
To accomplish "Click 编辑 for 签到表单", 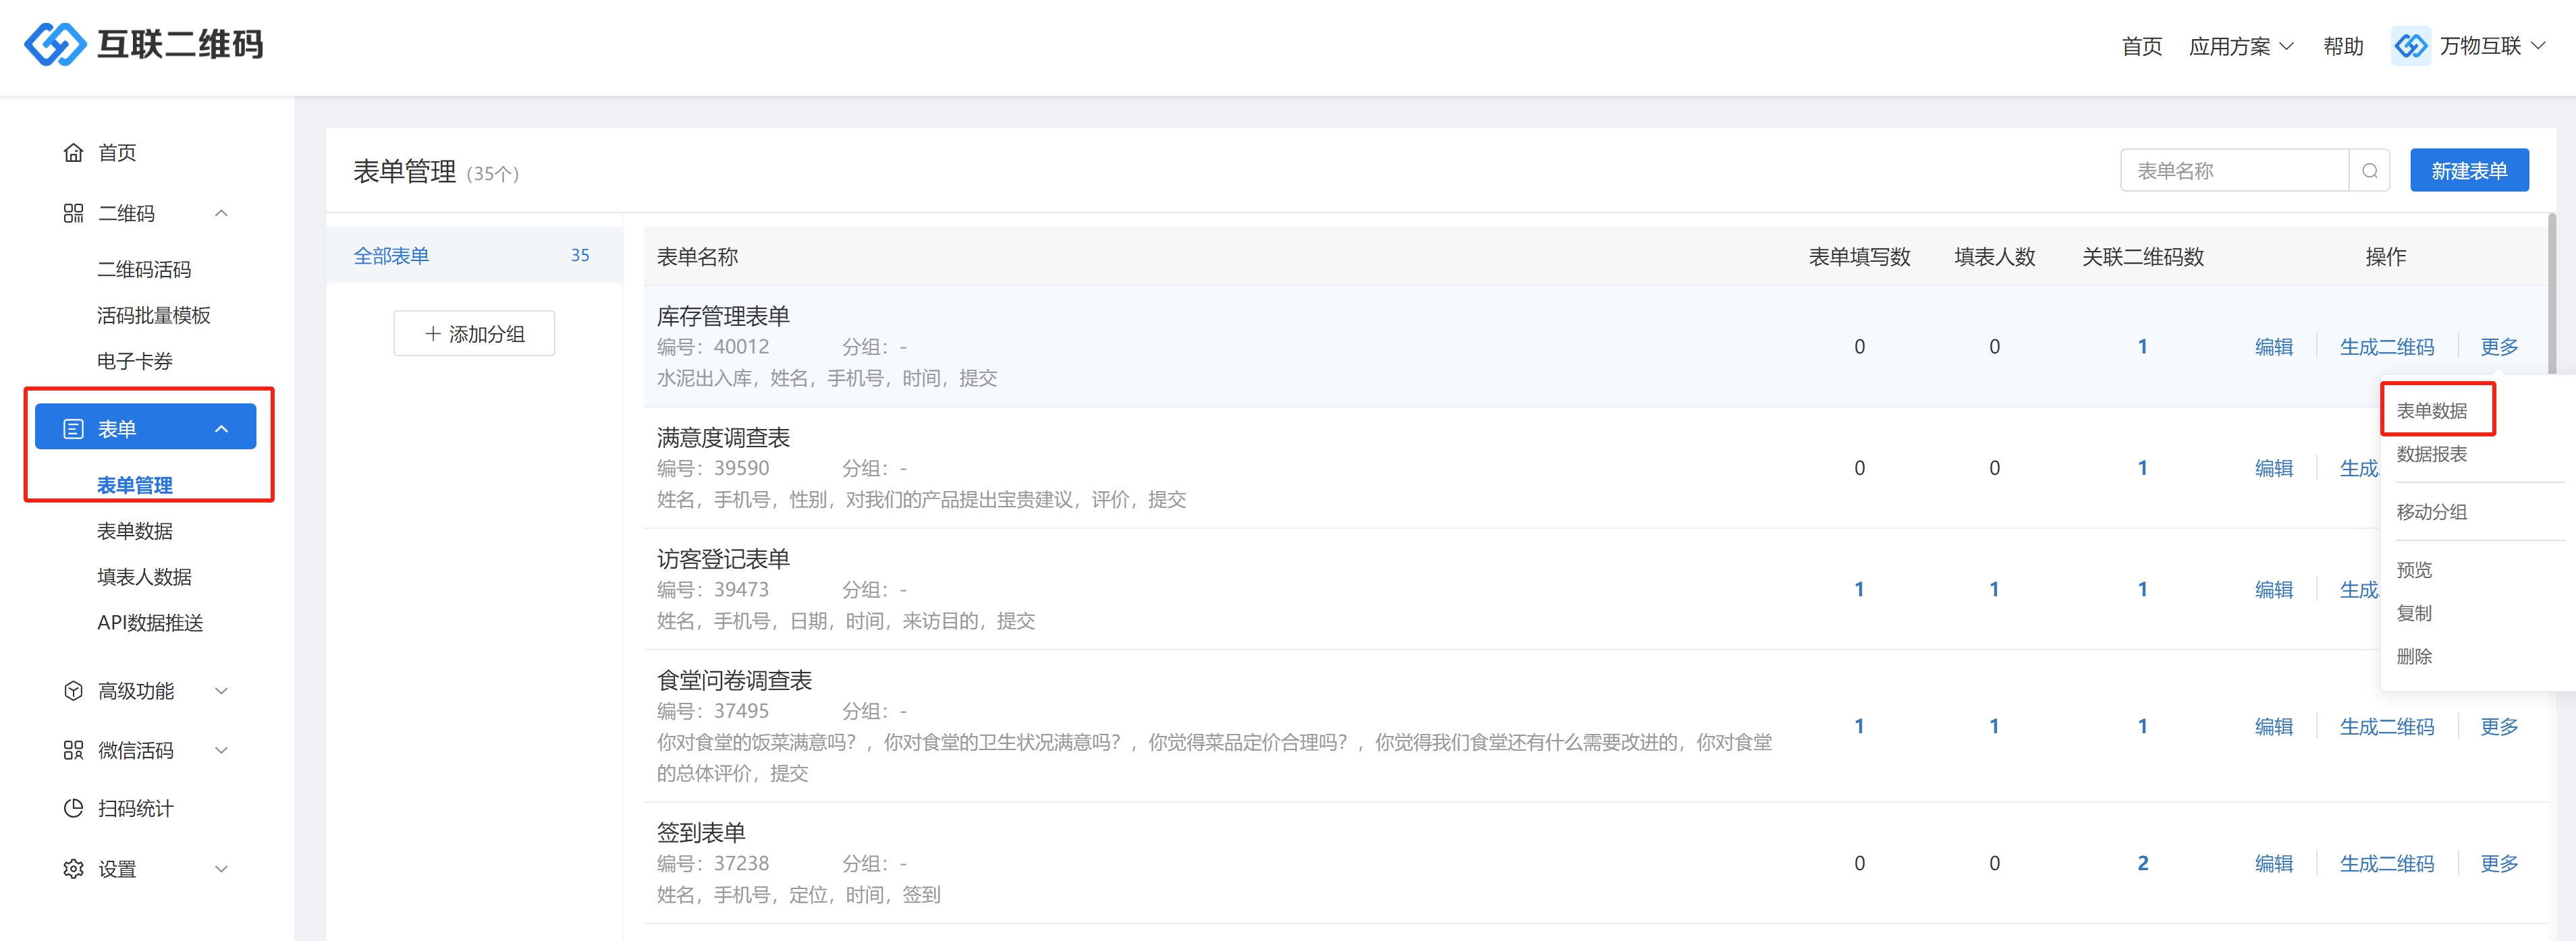I will click(x=2273, y=864).
